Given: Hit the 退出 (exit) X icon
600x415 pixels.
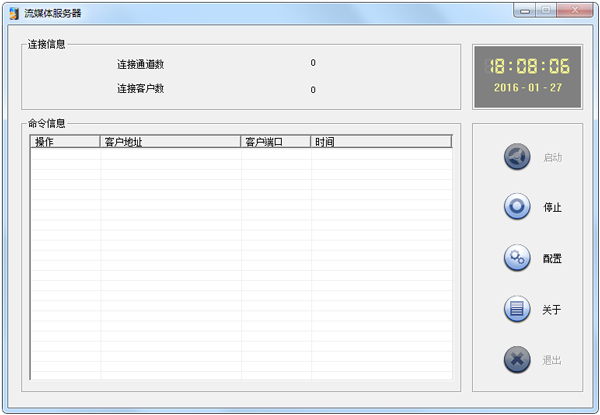Looking at the screenshot, I should (x=517, y=360).
